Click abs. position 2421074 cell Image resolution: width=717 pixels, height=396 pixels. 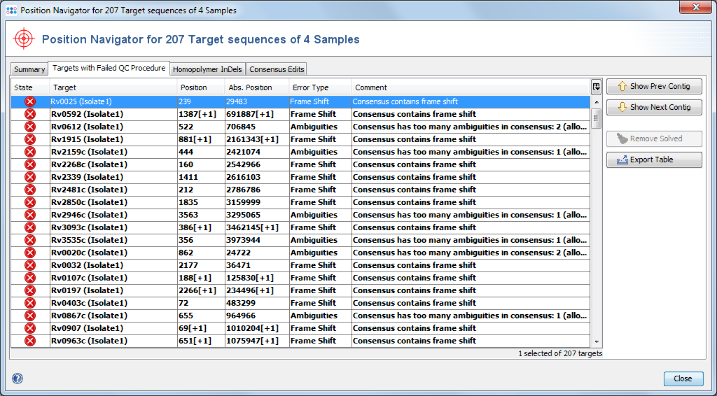(x=257, y=152)
